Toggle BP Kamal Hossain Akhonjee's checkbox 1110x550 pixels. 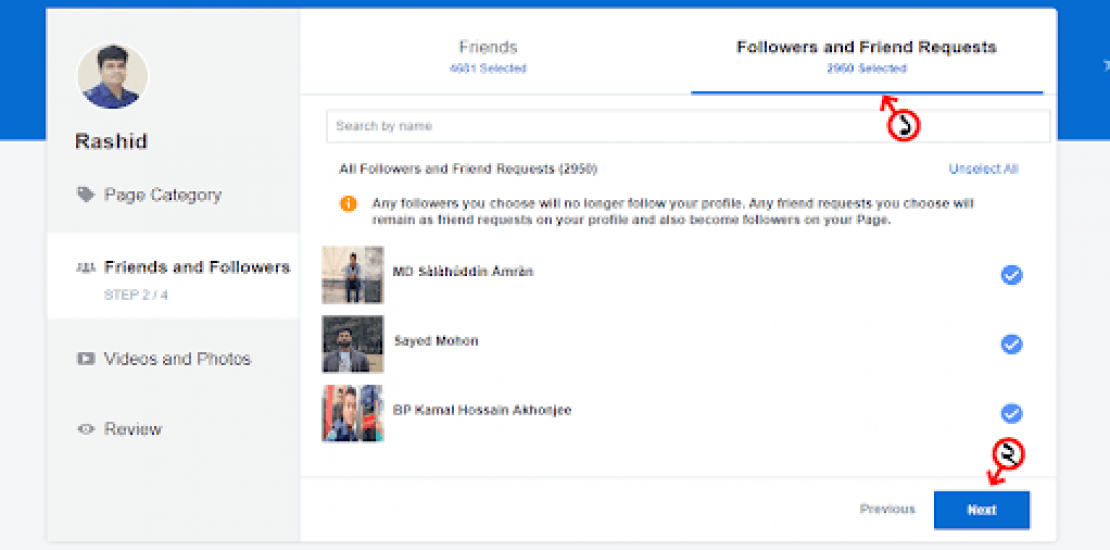(x=1011, y=413)
